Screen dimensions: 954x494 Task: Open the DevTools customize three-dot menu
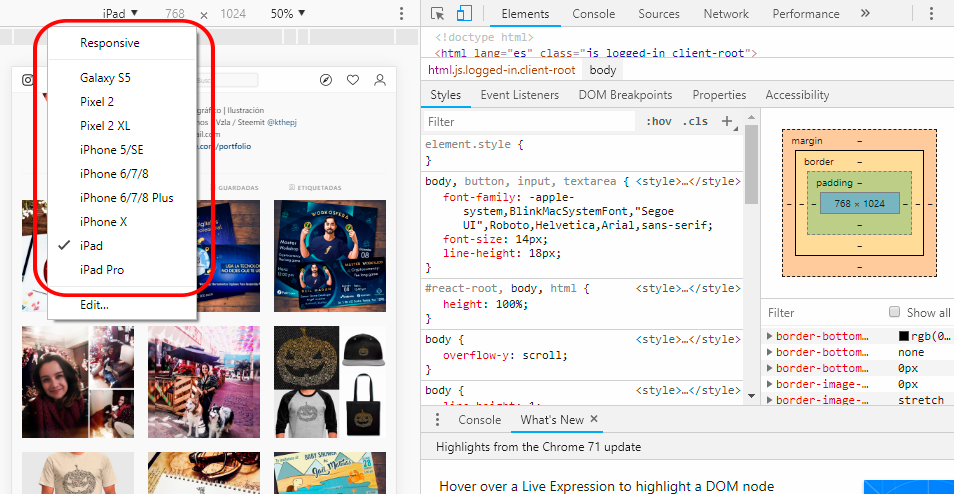point(931,14)
